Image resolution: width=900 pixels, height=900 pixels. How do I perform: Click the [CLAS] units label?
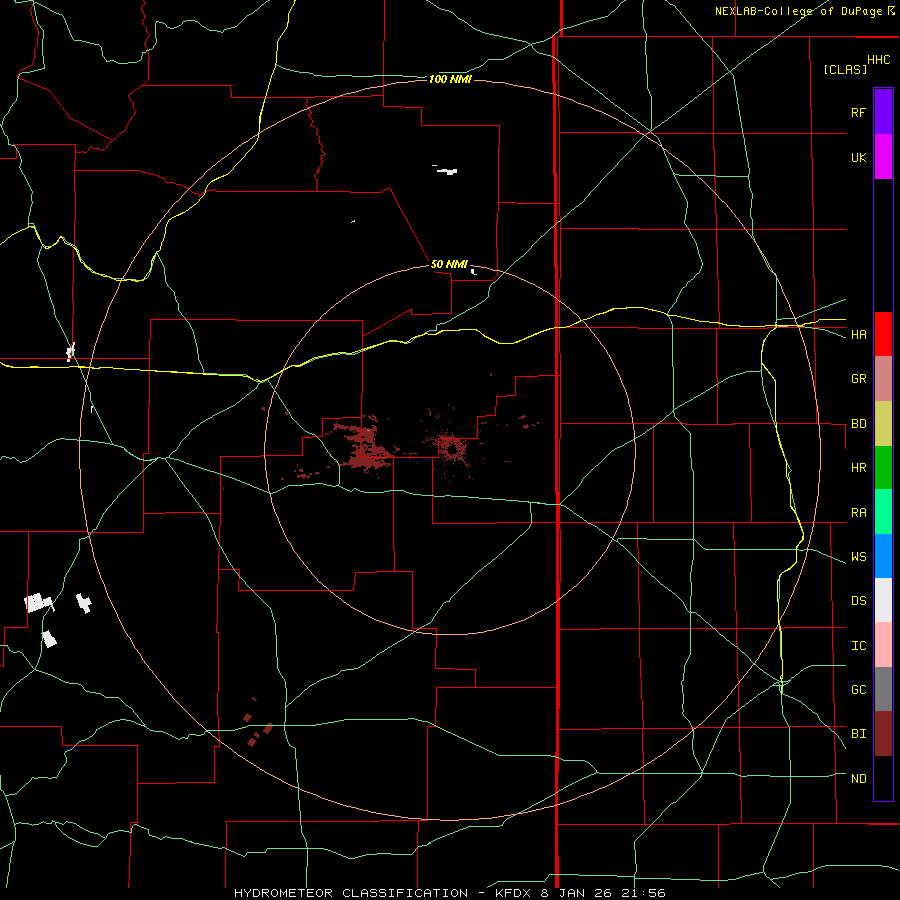pos(845,69)
